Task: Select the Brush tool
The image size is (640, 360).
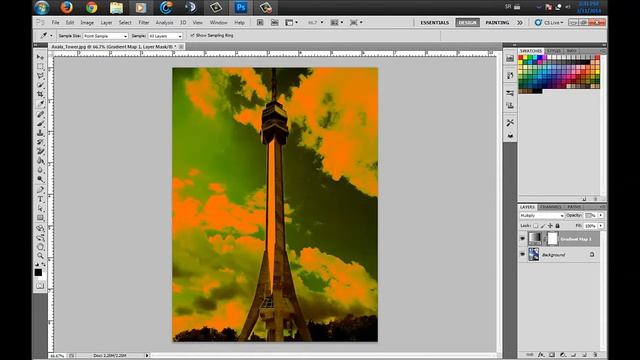Action: (40, 124)
